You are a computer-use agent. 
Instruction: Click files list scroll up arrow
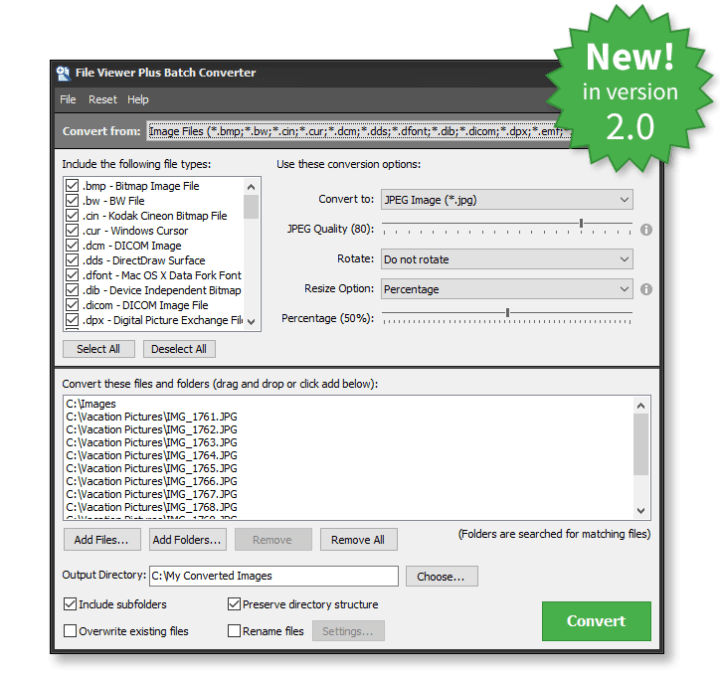pos(641,406)
